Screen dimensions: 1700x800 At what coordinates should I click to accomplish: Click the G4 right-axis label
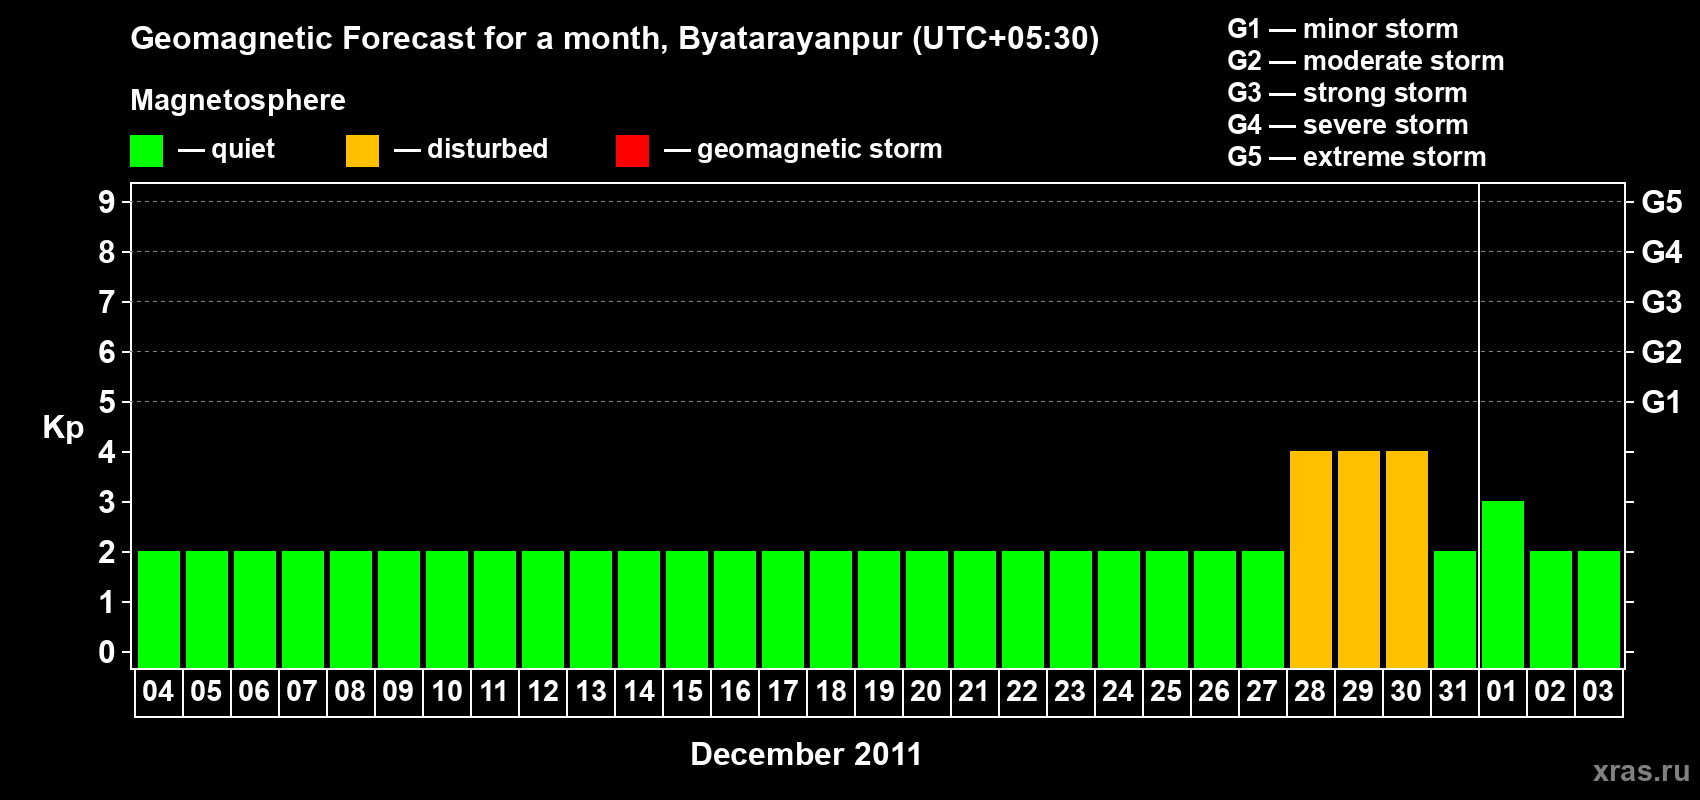tap(1661, 252)
